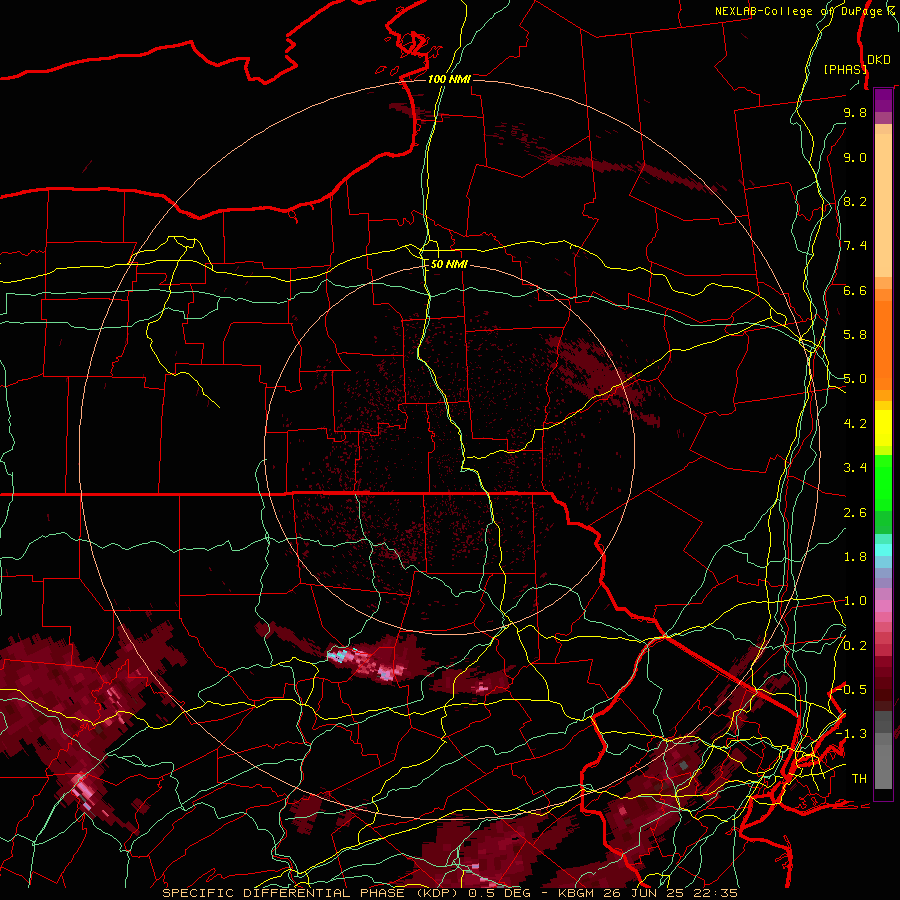Pick the purple top segment of color bar

pos(883,100)
